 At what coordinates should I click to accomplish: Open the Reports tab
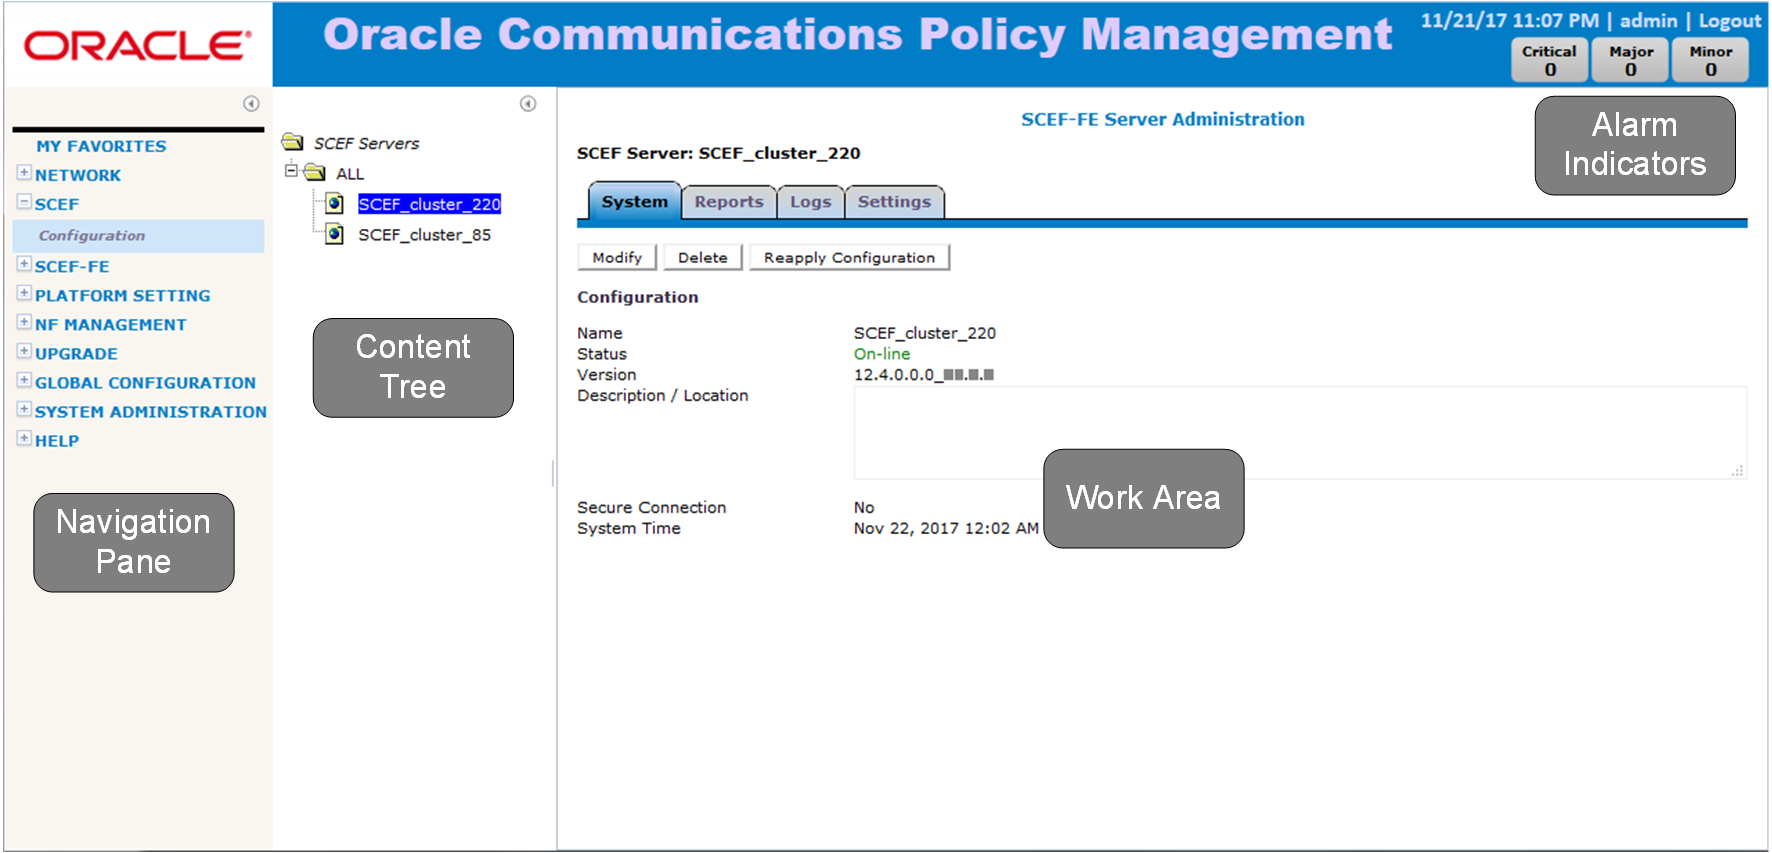point(729,202)
